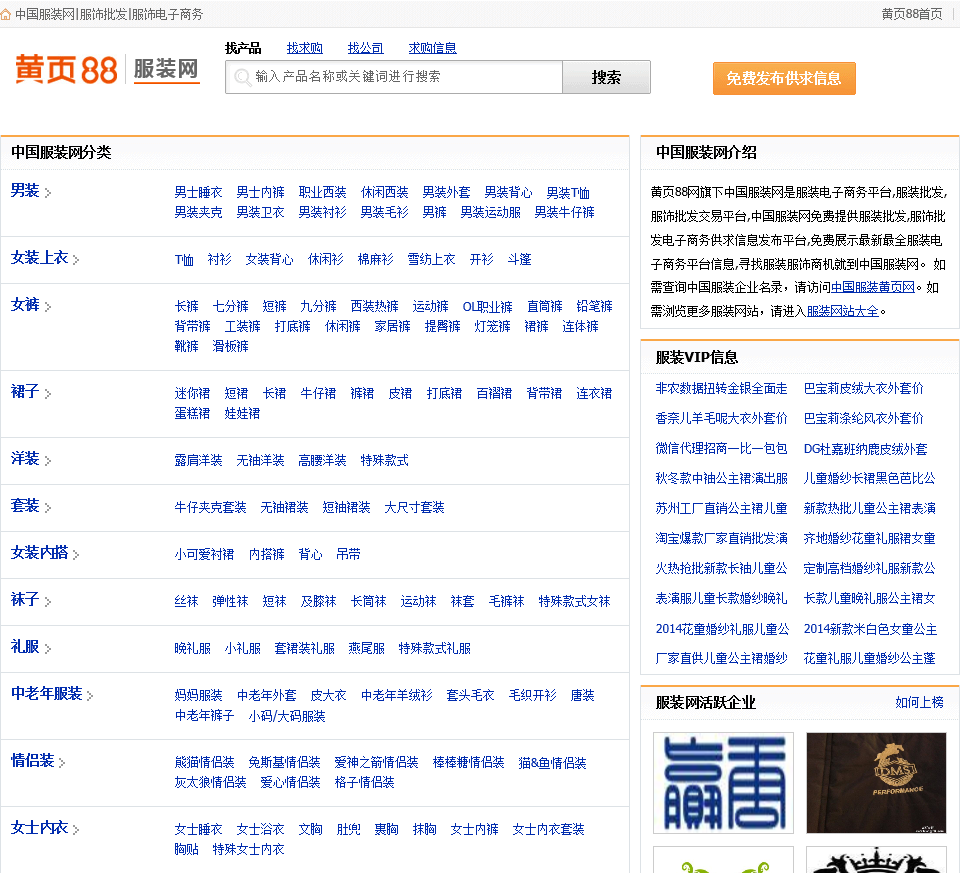The height and width of the screenshot is (873, 960).
Task: Open the 中国服装黄页网 link
Action: [x=872, y=287]
